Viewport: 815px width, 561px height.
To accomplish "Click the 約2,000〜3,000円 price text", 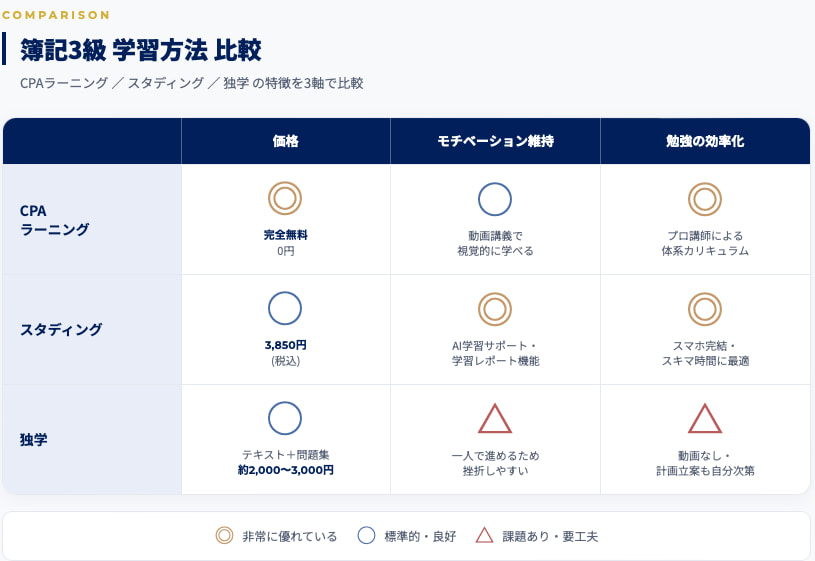I will tap(285, 470).
